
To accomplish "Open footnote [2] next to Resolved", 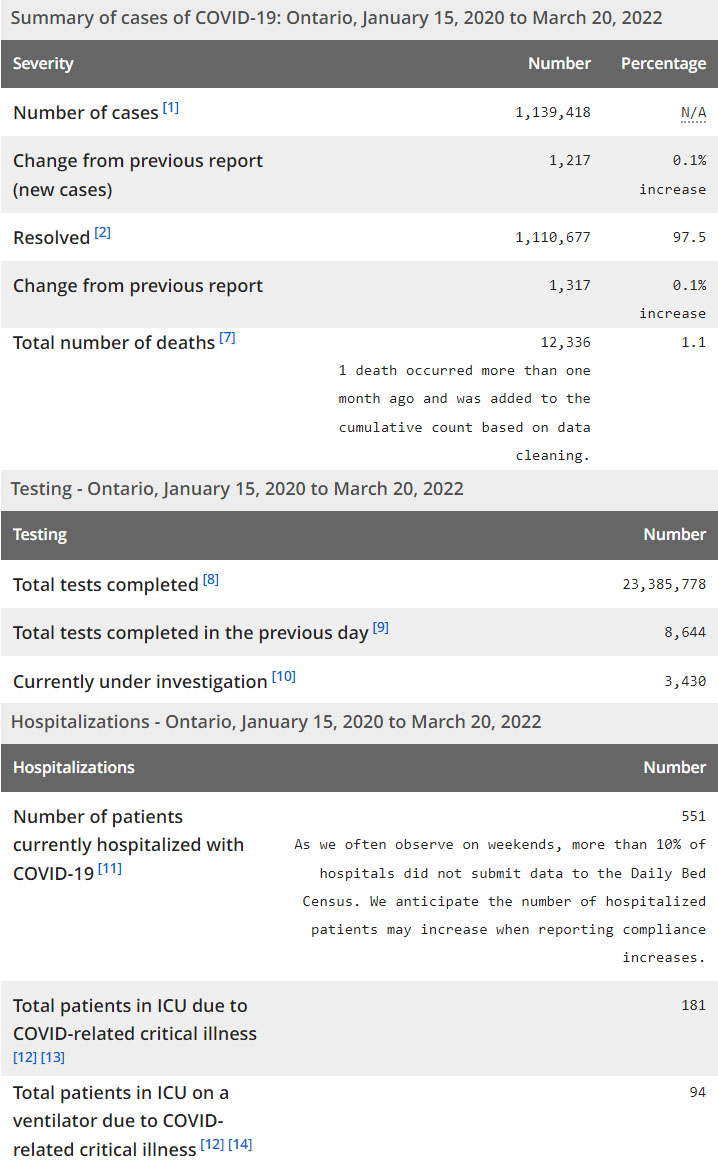I will pos(102,234).
